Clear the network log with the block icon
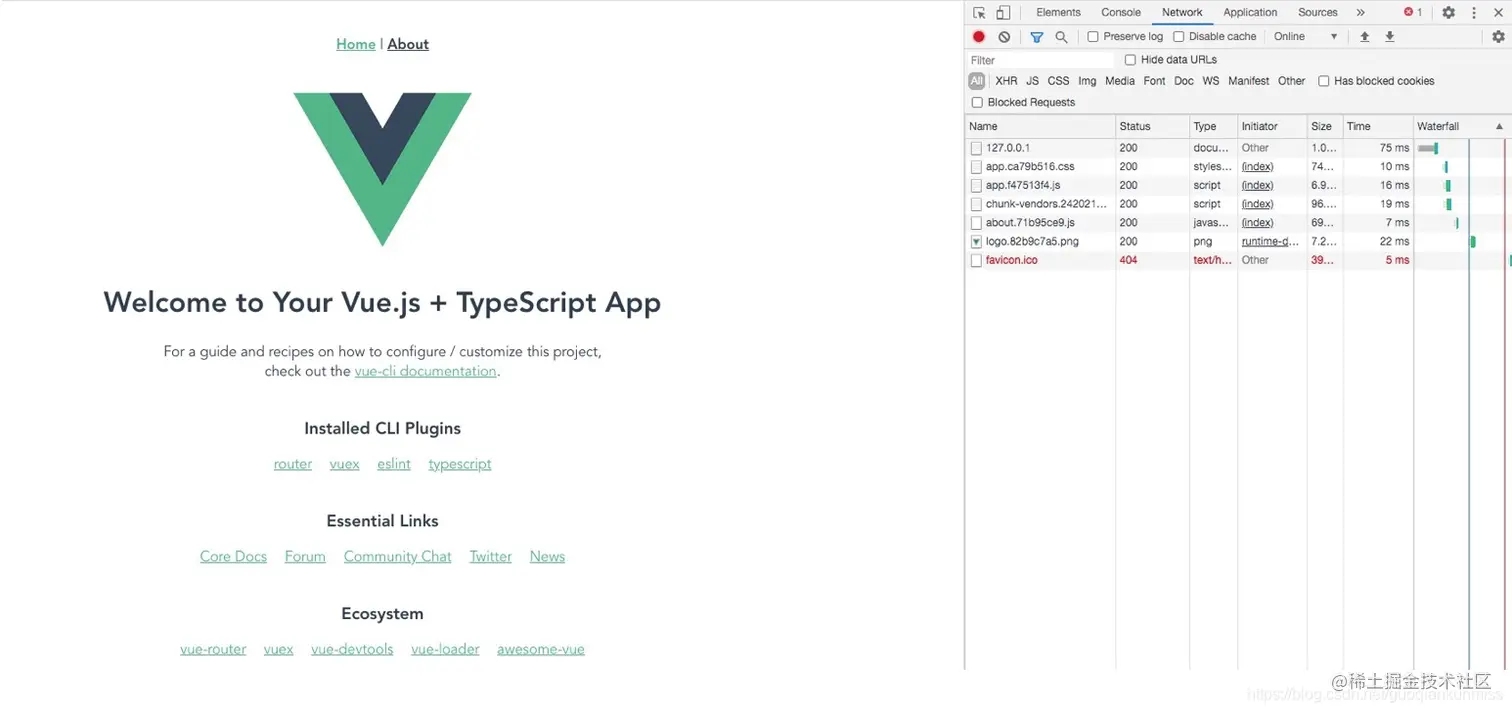This screenshot has height=712, width=1512. pos(1004,36)
